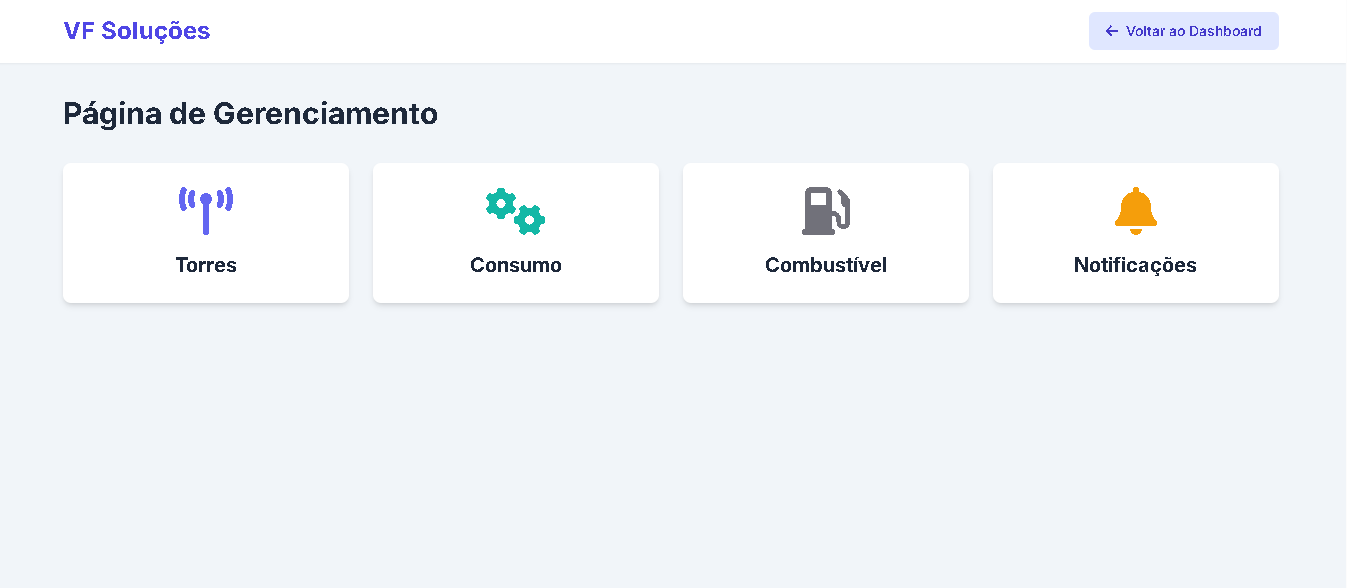The image size is (1347, 588).
Task: Click the white top navigation bar
Action: tap(650, 31)
